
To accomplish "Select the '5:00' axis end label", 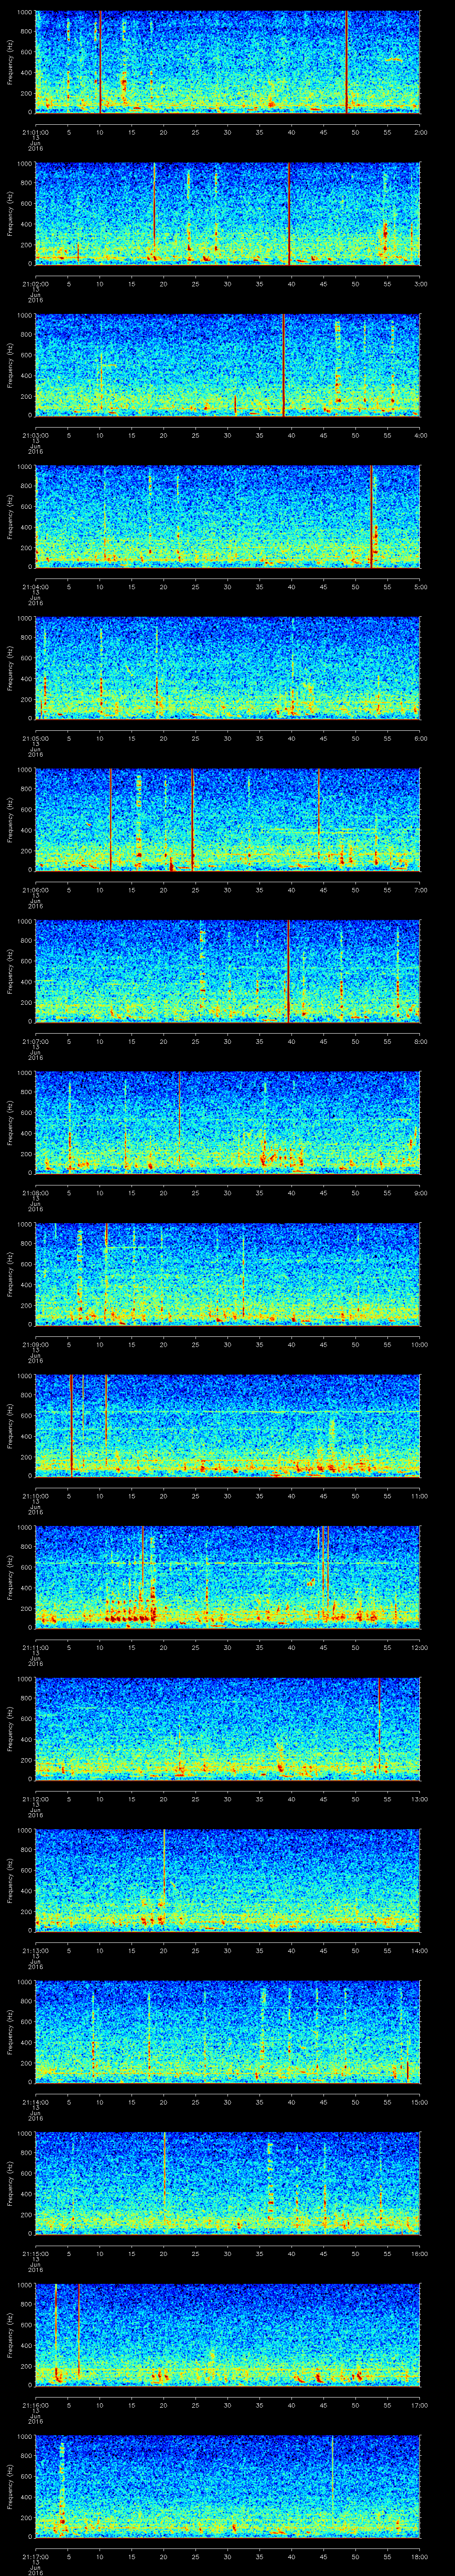I will coord(420,586).
